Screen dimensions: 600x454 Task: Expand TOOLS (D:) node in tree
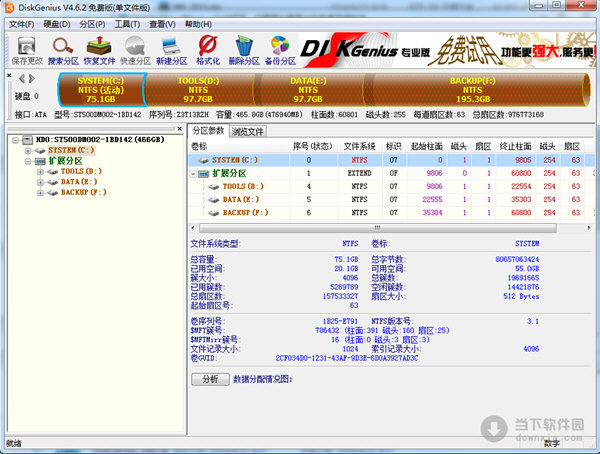(x=40, y=172)
